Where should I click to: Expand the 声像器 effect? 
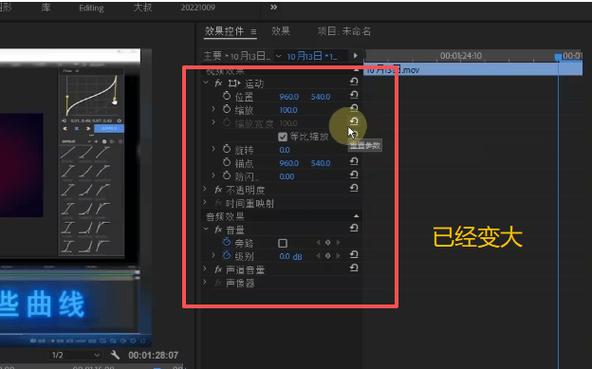click(x=205, y=282)
